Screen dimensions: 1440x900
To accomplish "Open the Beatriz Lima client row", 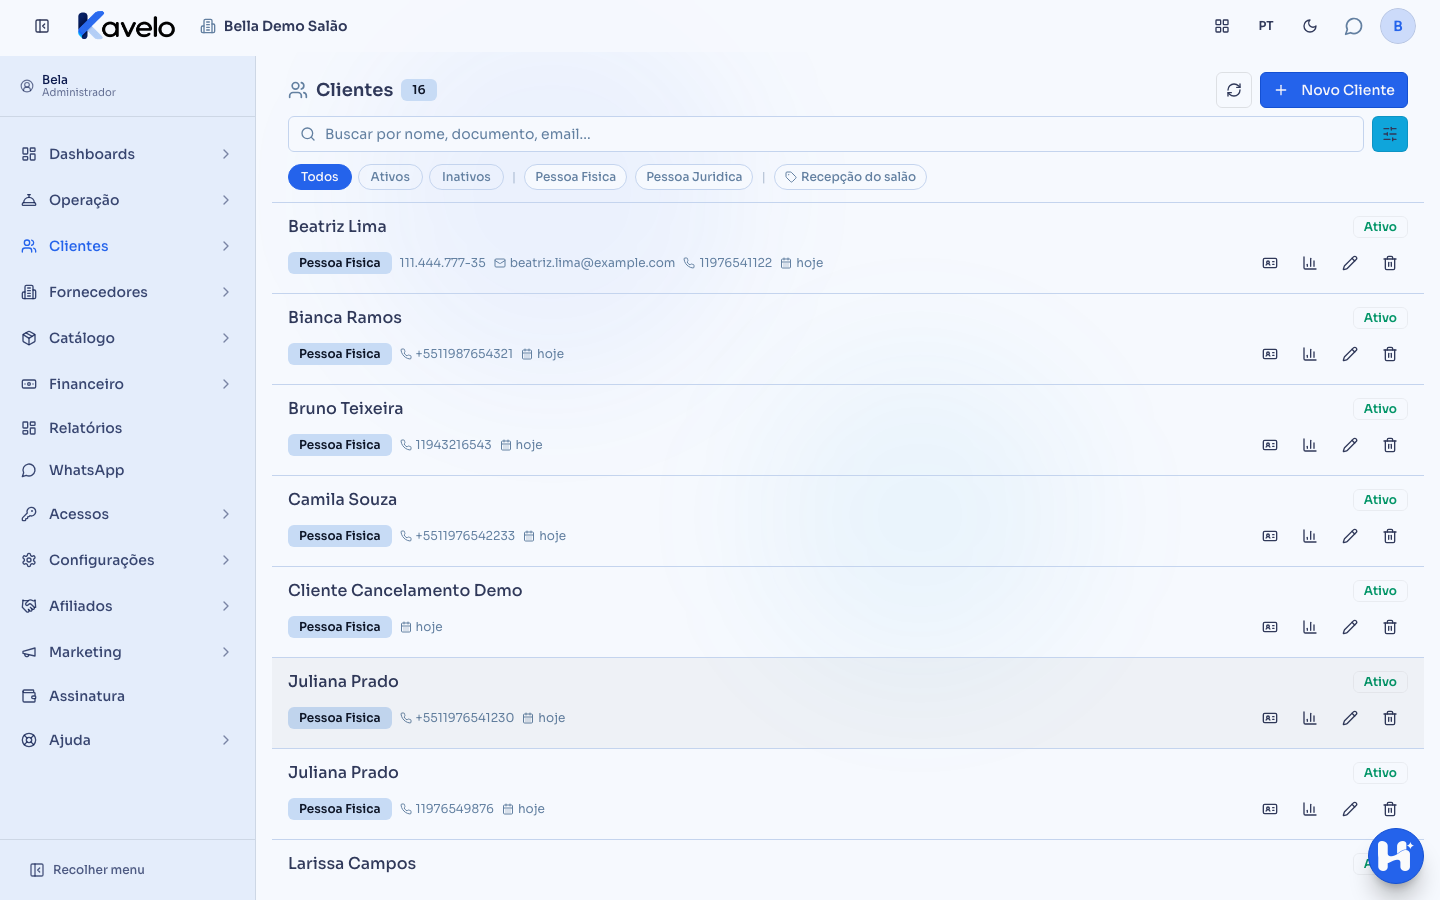I will coord(848,248).
